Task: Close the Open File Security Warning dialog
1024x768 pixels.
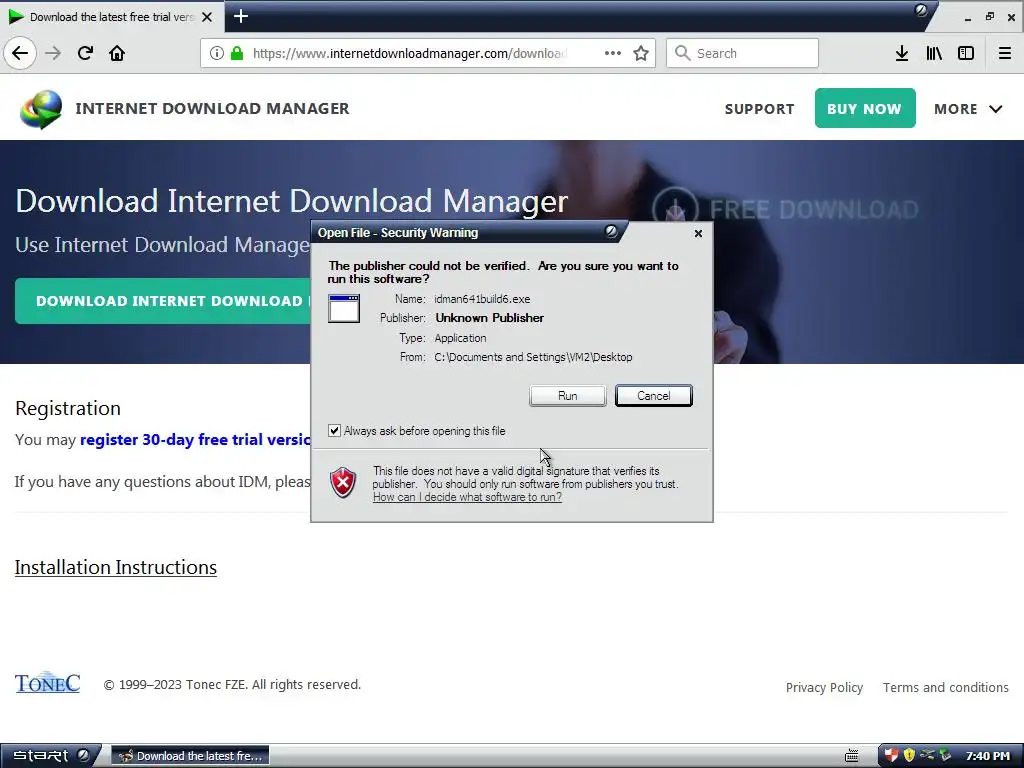Action: (x=698, y=233)
